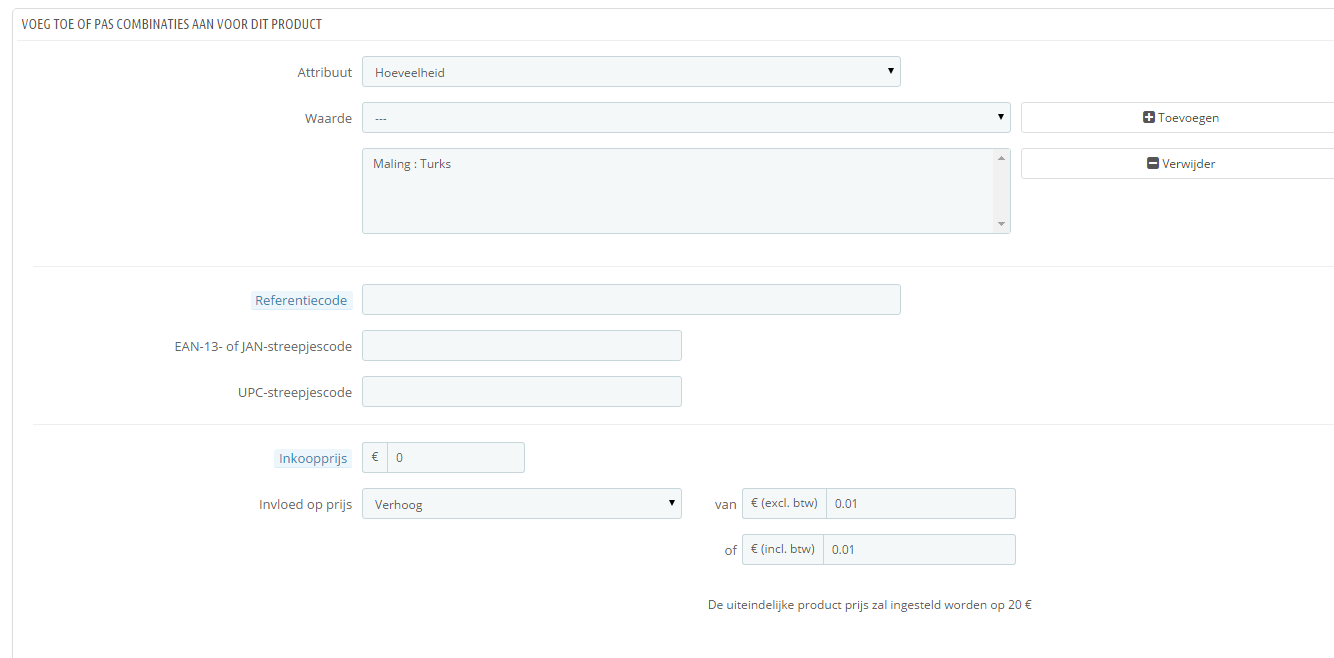The image size is (1334, 658).
Task: Click the minus icon on Verwijder button
Action: 1153,164
